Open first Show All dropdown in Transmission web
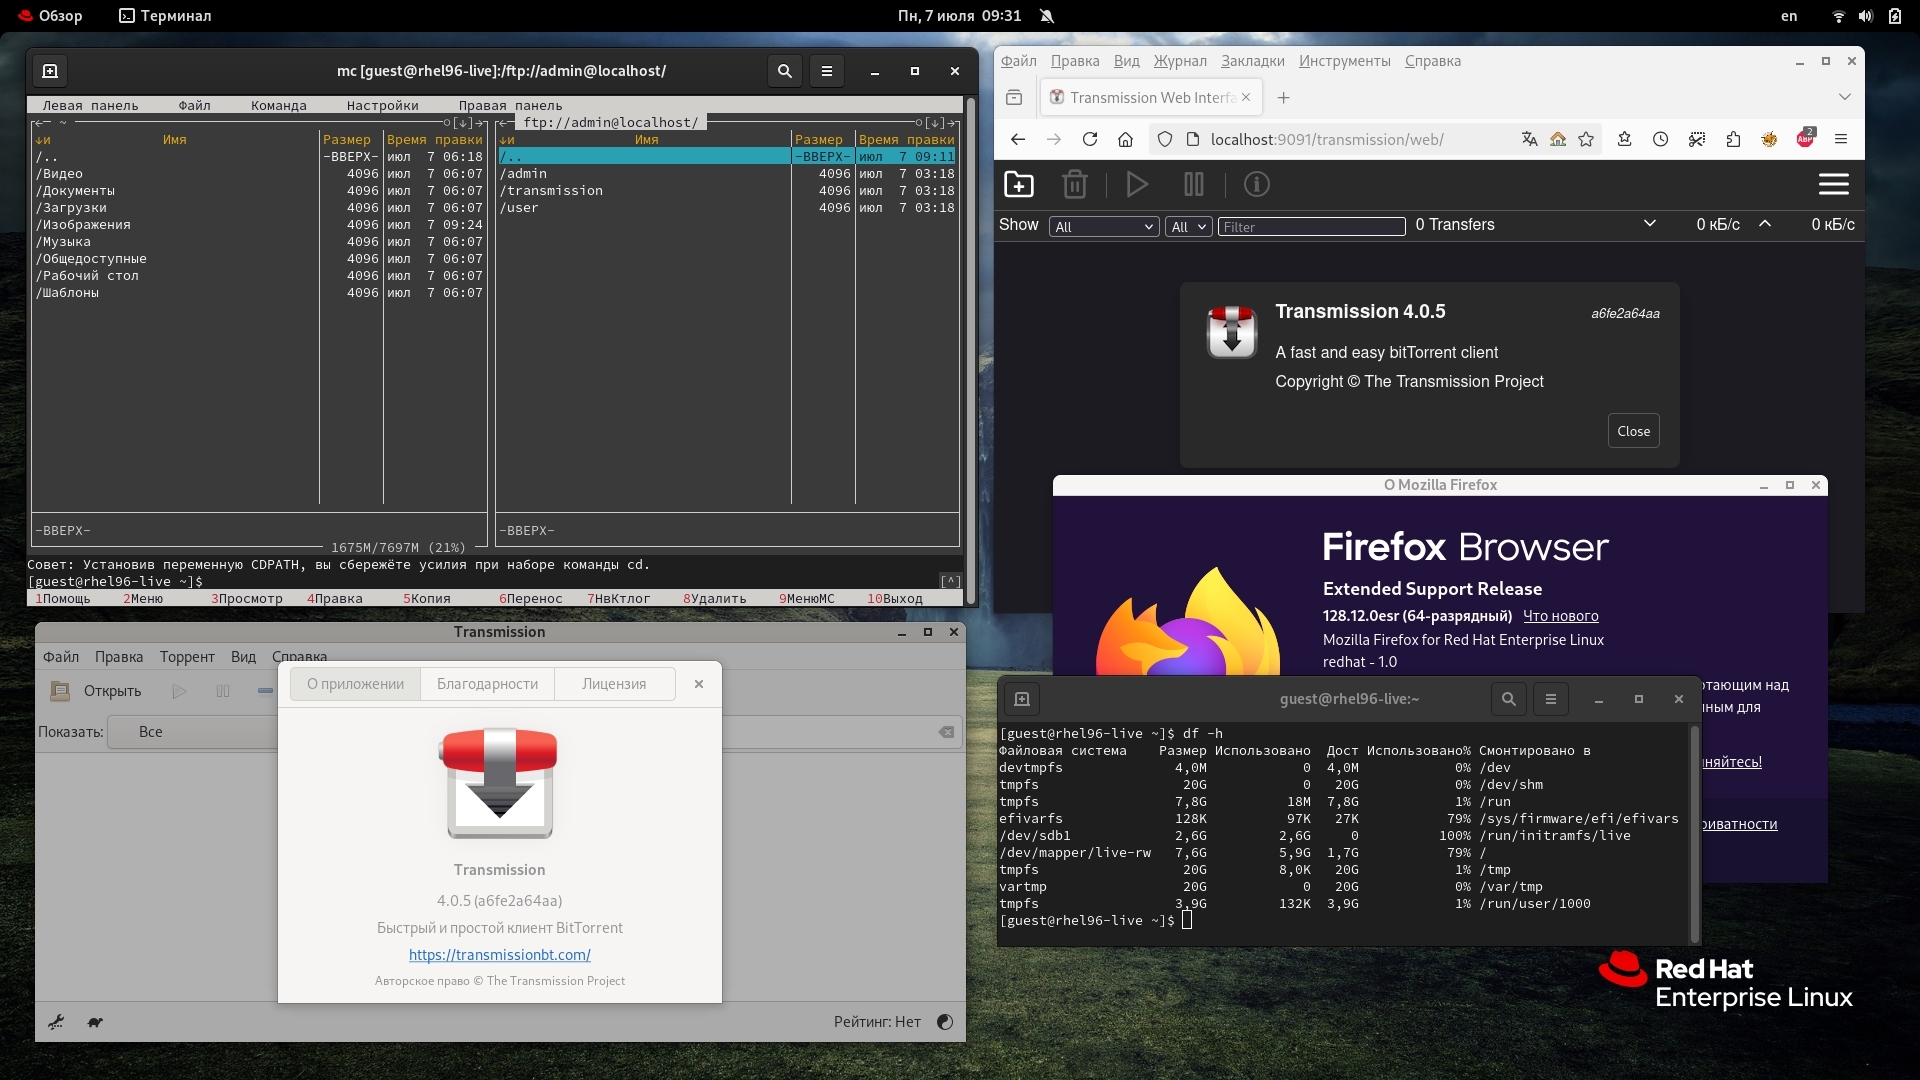Image resolution: width=1920 pixels, height=1080 pixels. pos(1103,227)
